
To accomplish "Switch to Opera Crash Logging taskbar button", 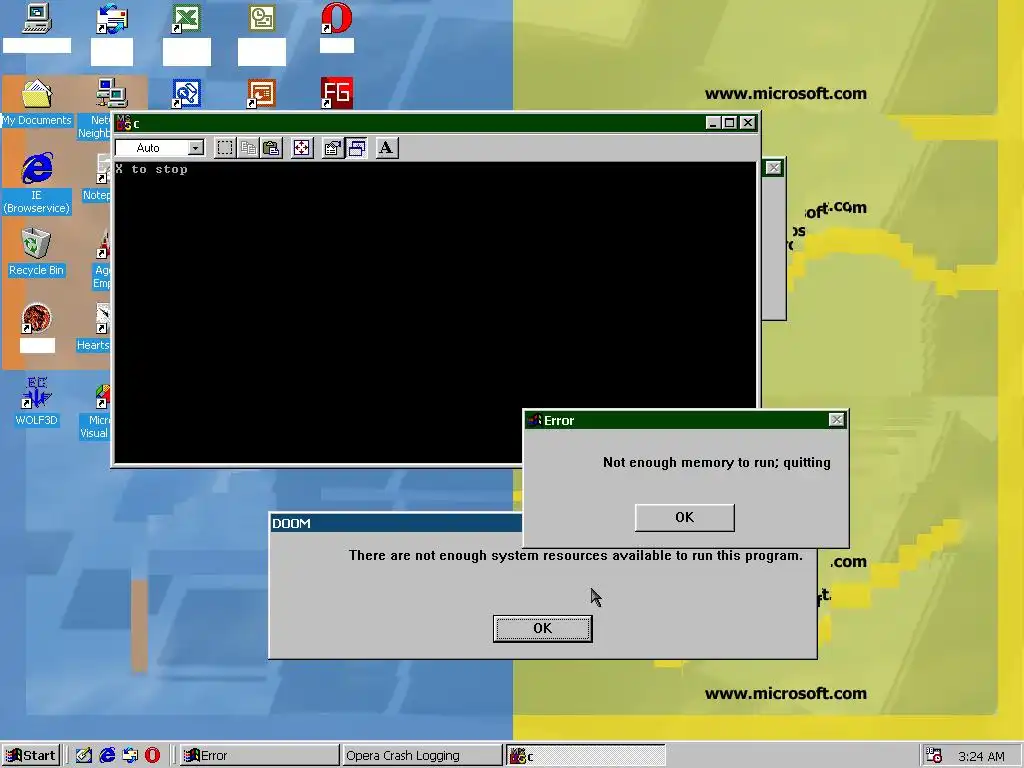I will click(422, 756).
